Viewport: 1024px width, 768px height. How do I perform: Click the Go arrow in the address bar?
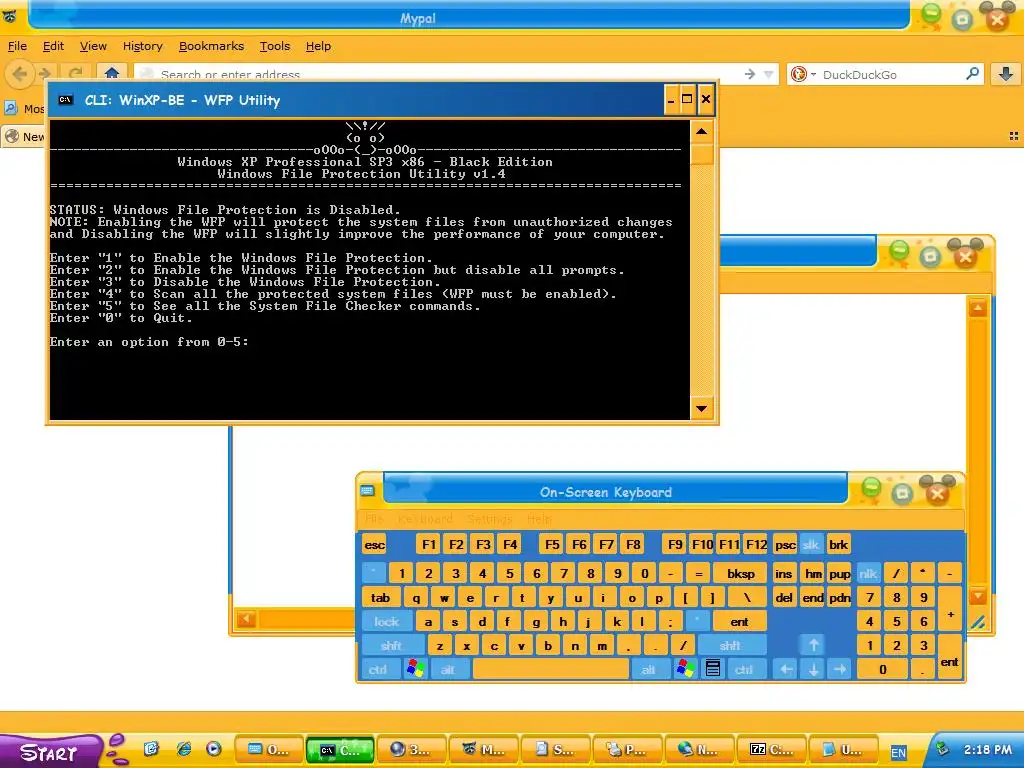click(x=750, y=74)
